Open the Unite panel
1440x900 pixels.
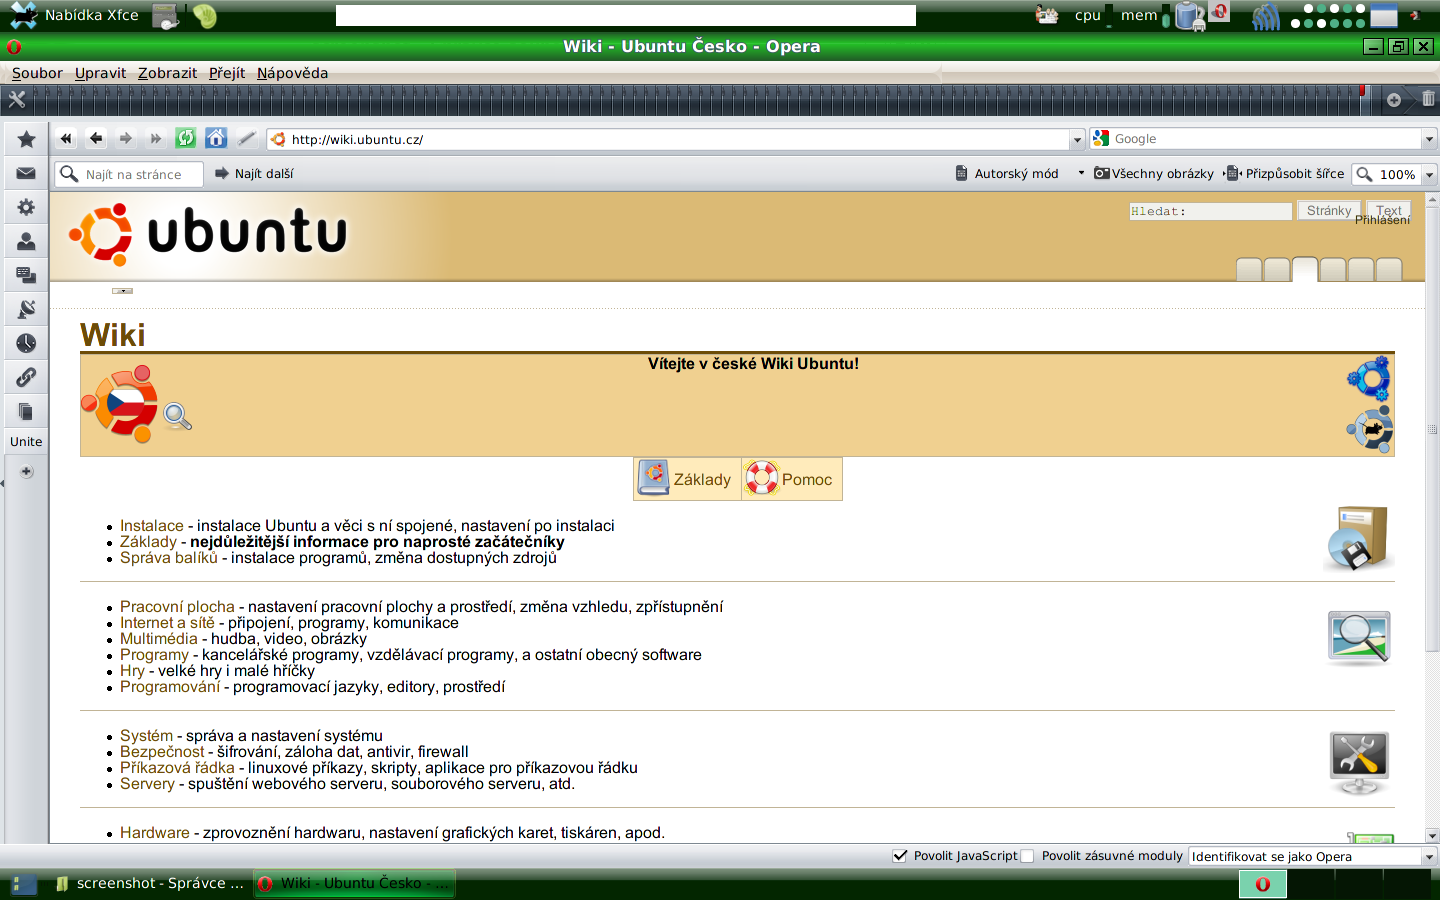[26, 441]
